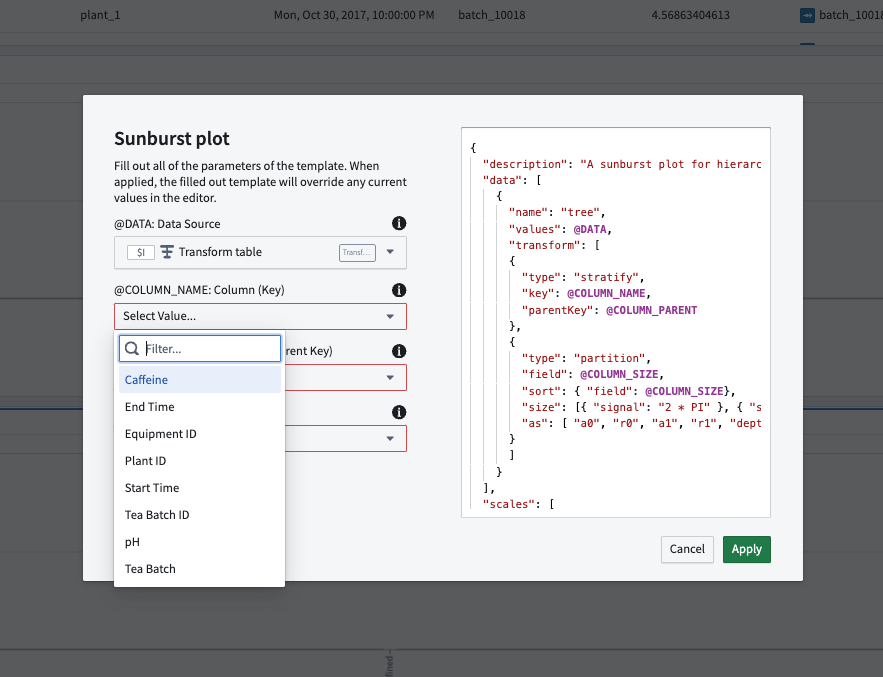Click the Transform table icon in the data source
The image size is (883, 677).
point(167,252)
